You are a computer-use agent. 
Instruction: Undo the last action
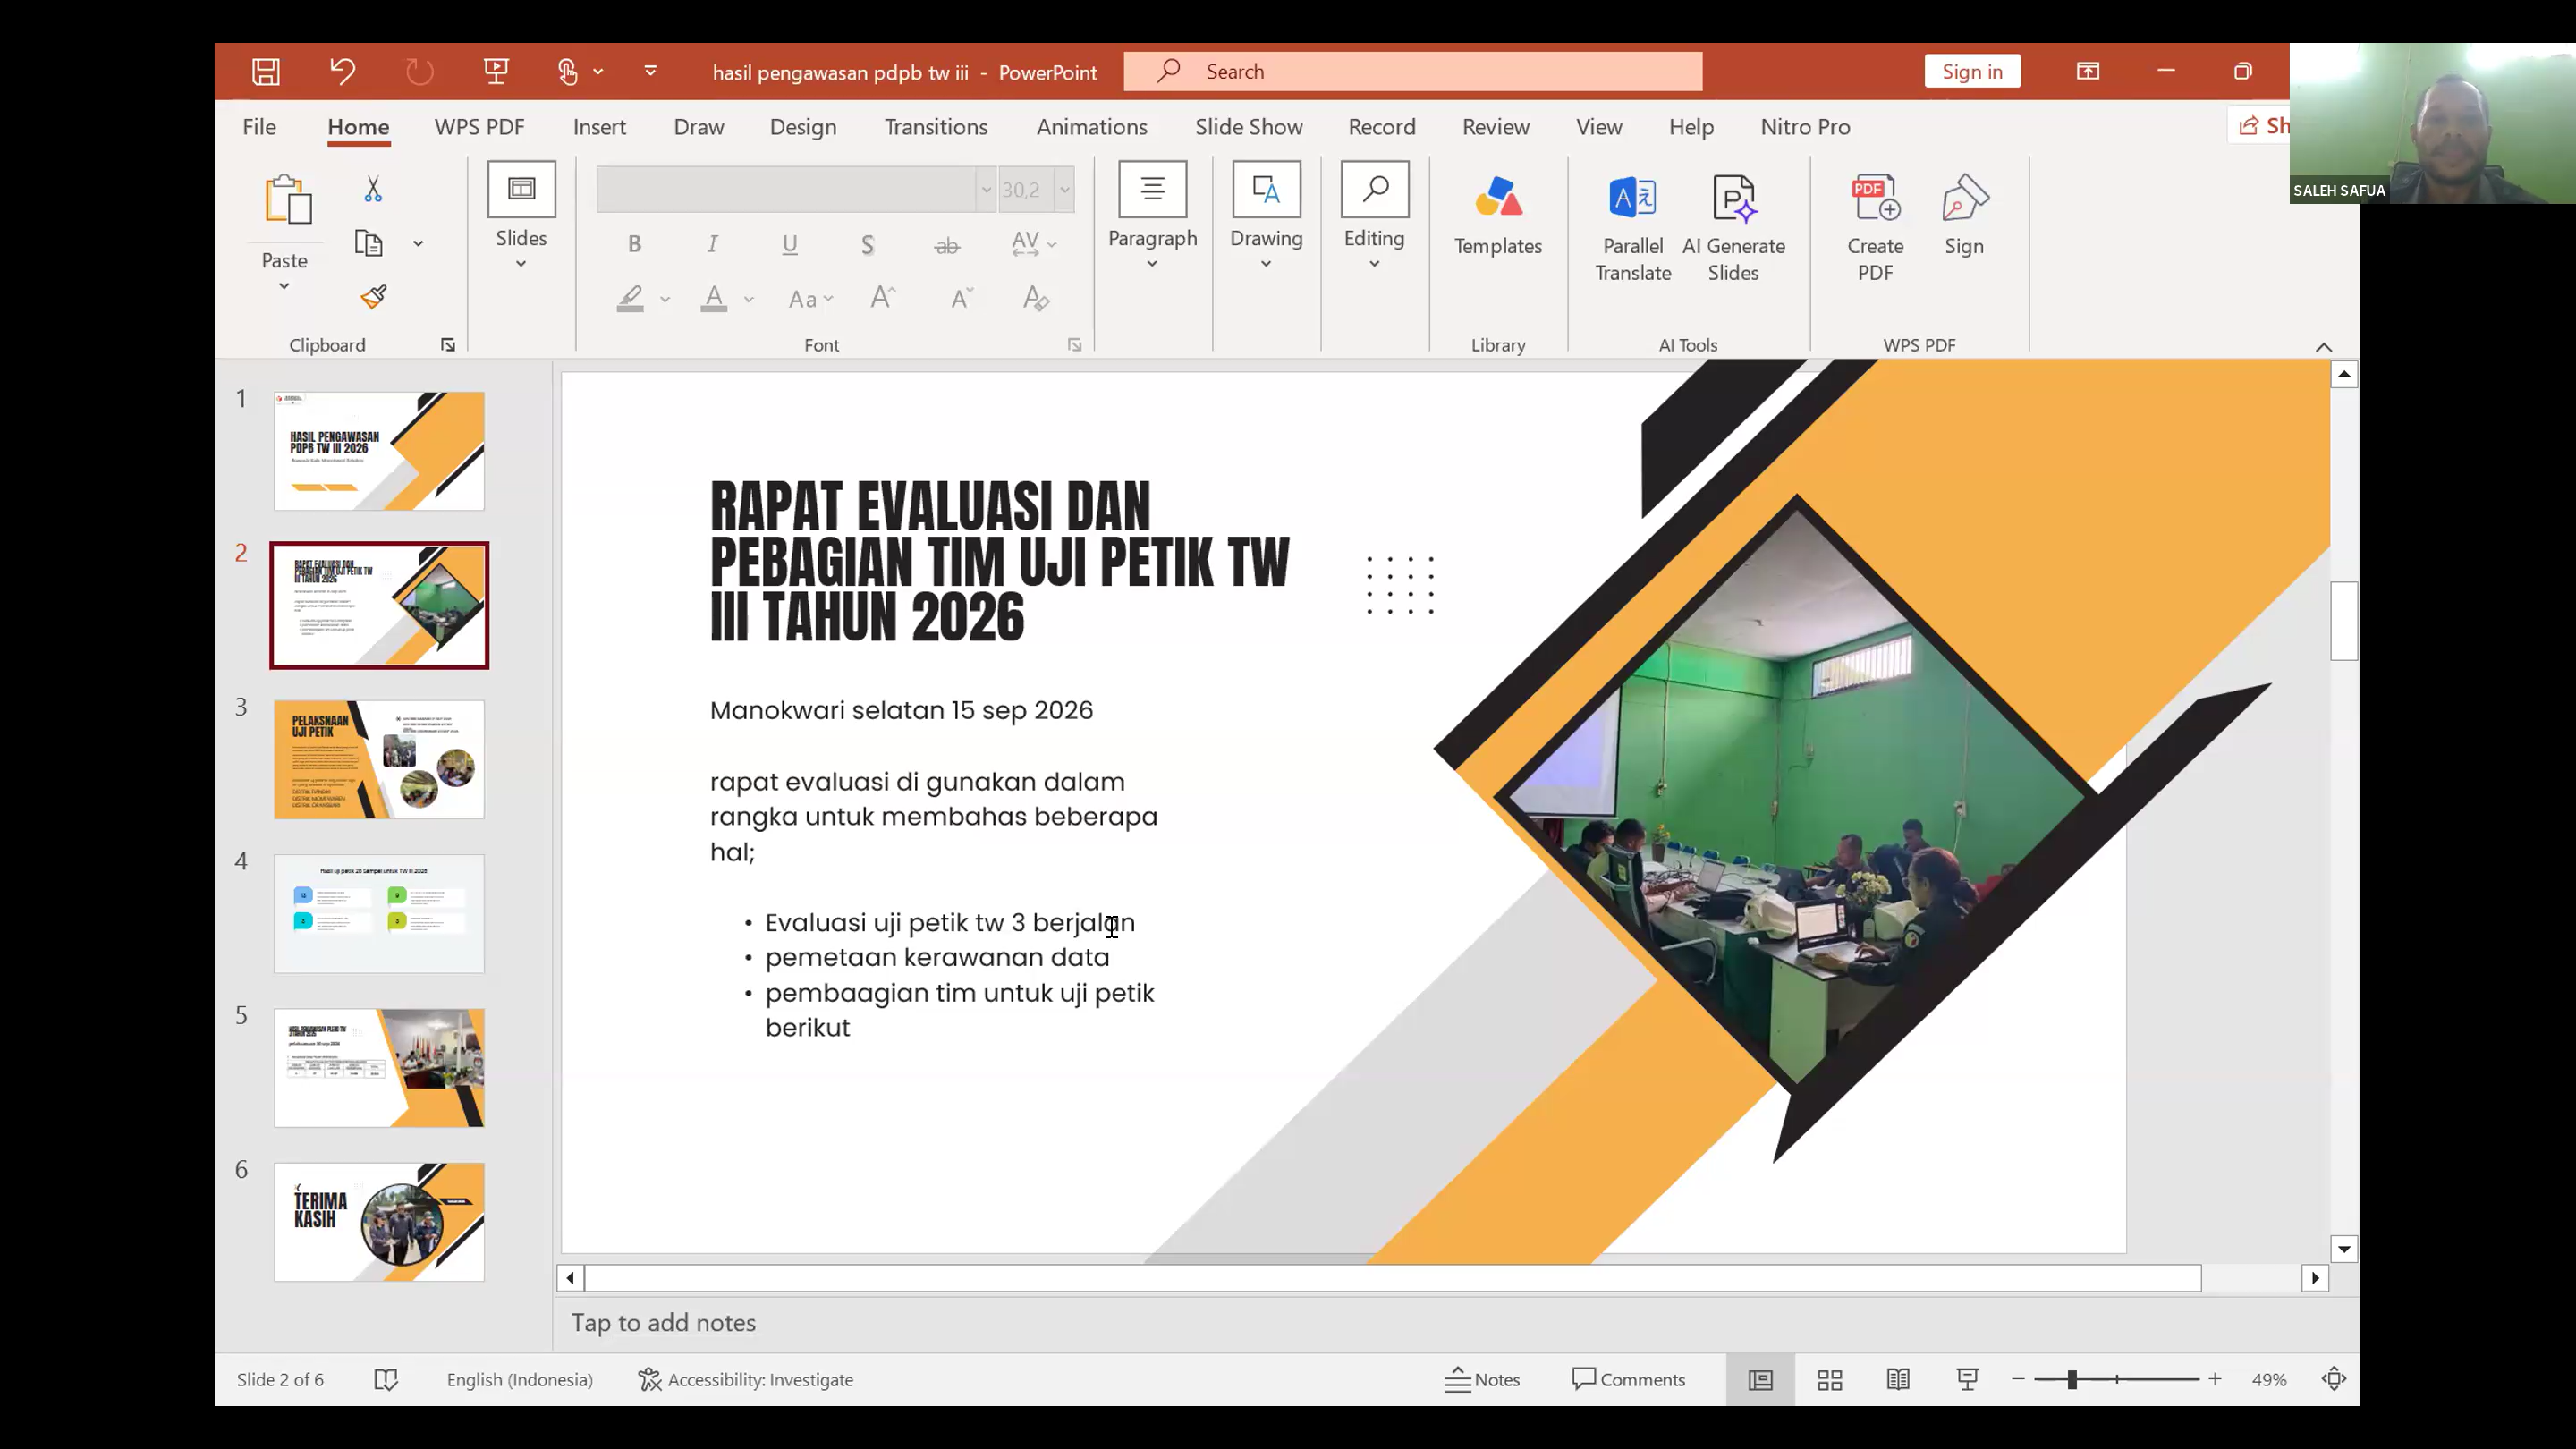coord(342,71)
